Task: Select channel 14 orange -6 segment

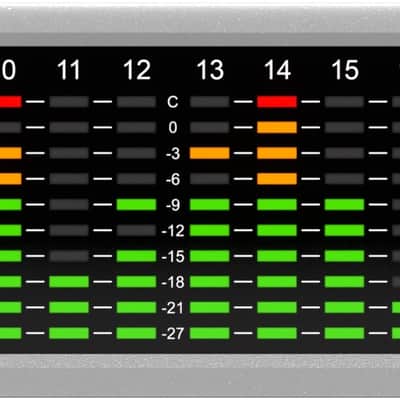Action: click(x=277, y=179)
